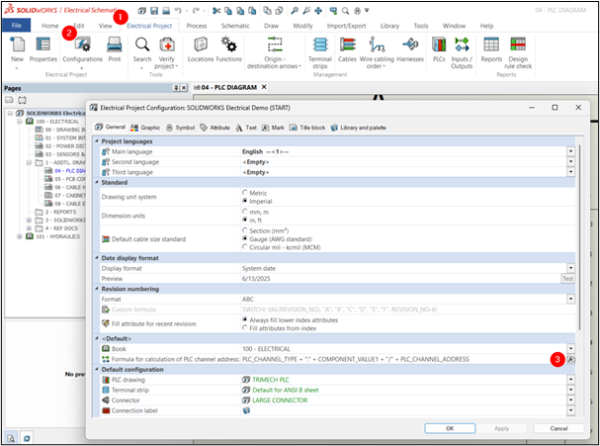Open project Properties from ribbon
600x446 pixels.
click(x=43, y=44)
